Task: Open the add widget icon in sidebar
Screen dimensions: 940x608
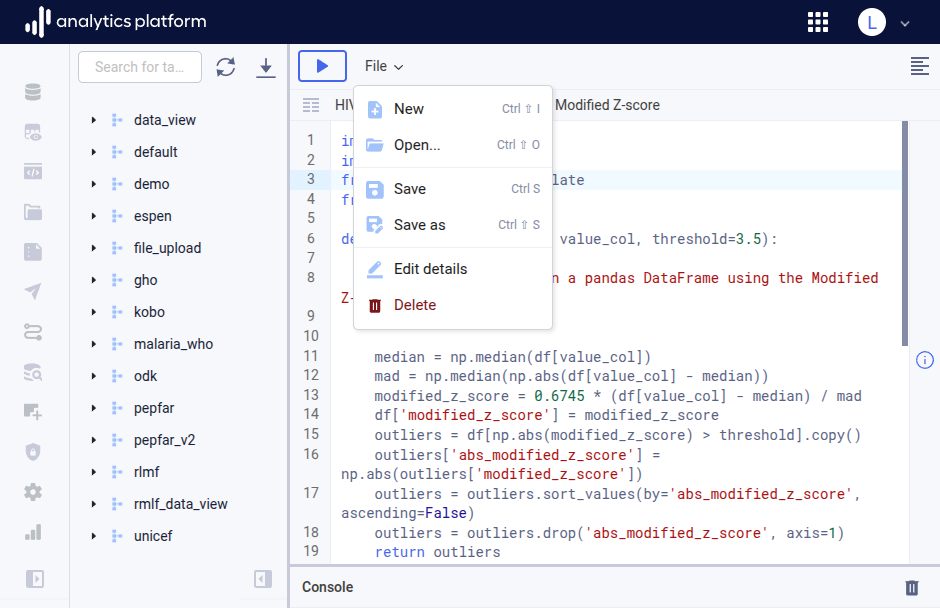Action: click(x=33, y=412)
